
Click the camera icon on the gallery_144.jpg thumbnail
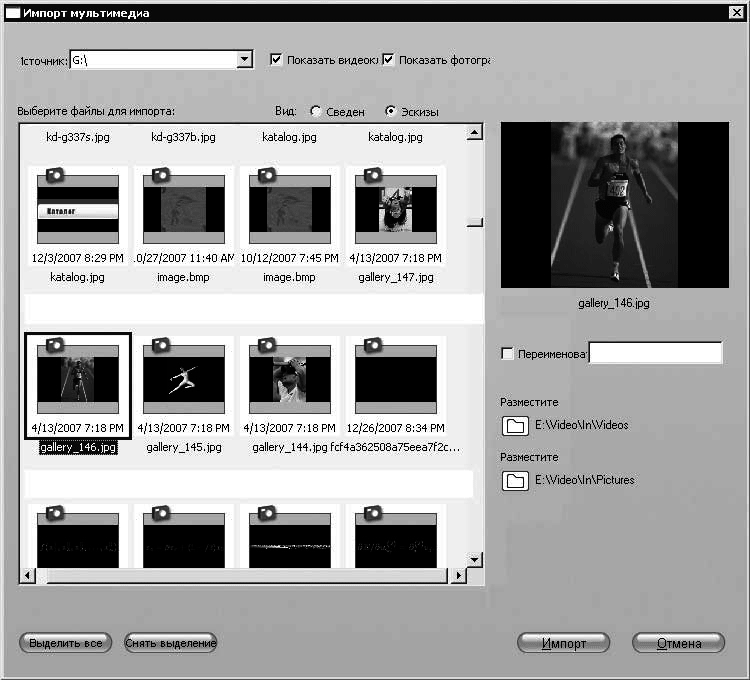[267, 344]
